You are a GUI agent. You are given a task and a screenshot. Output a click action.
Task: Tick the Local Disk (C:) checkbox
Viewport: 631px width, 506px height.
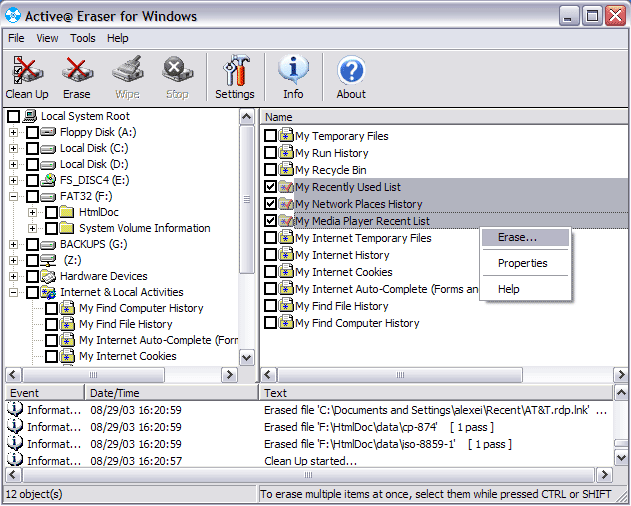tap(33, 149)
